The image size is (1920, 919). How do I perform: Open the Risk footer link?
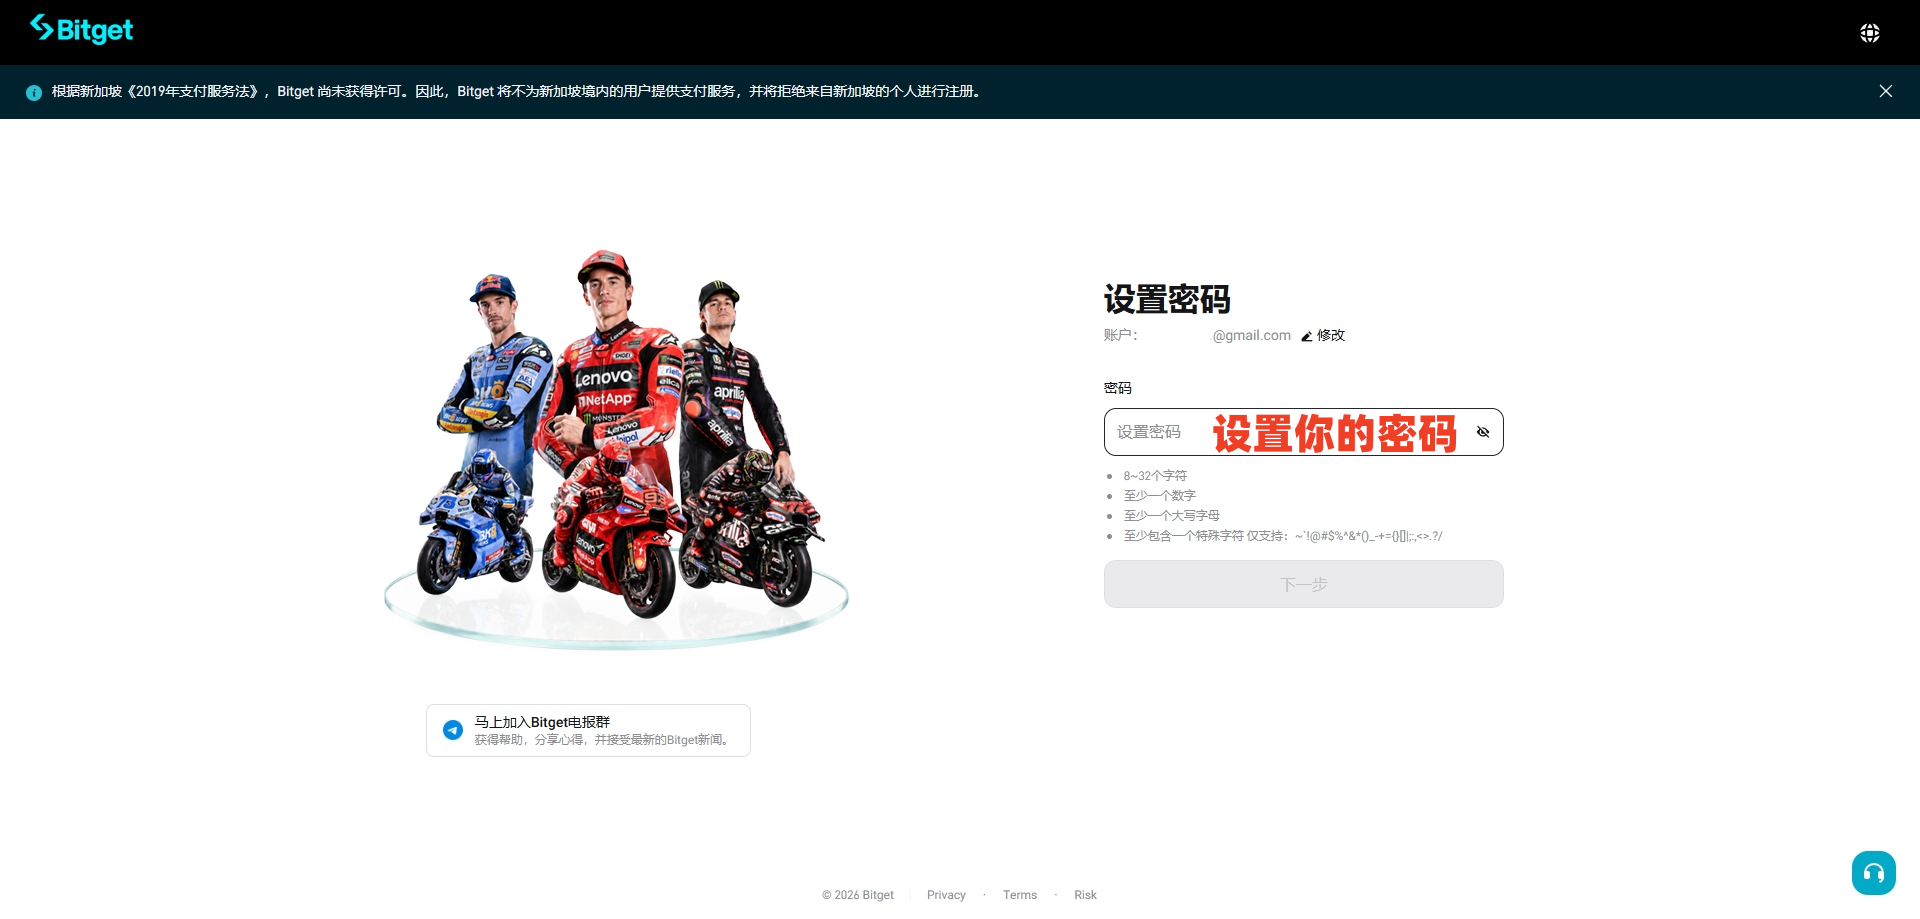[x=1085, y=895]
